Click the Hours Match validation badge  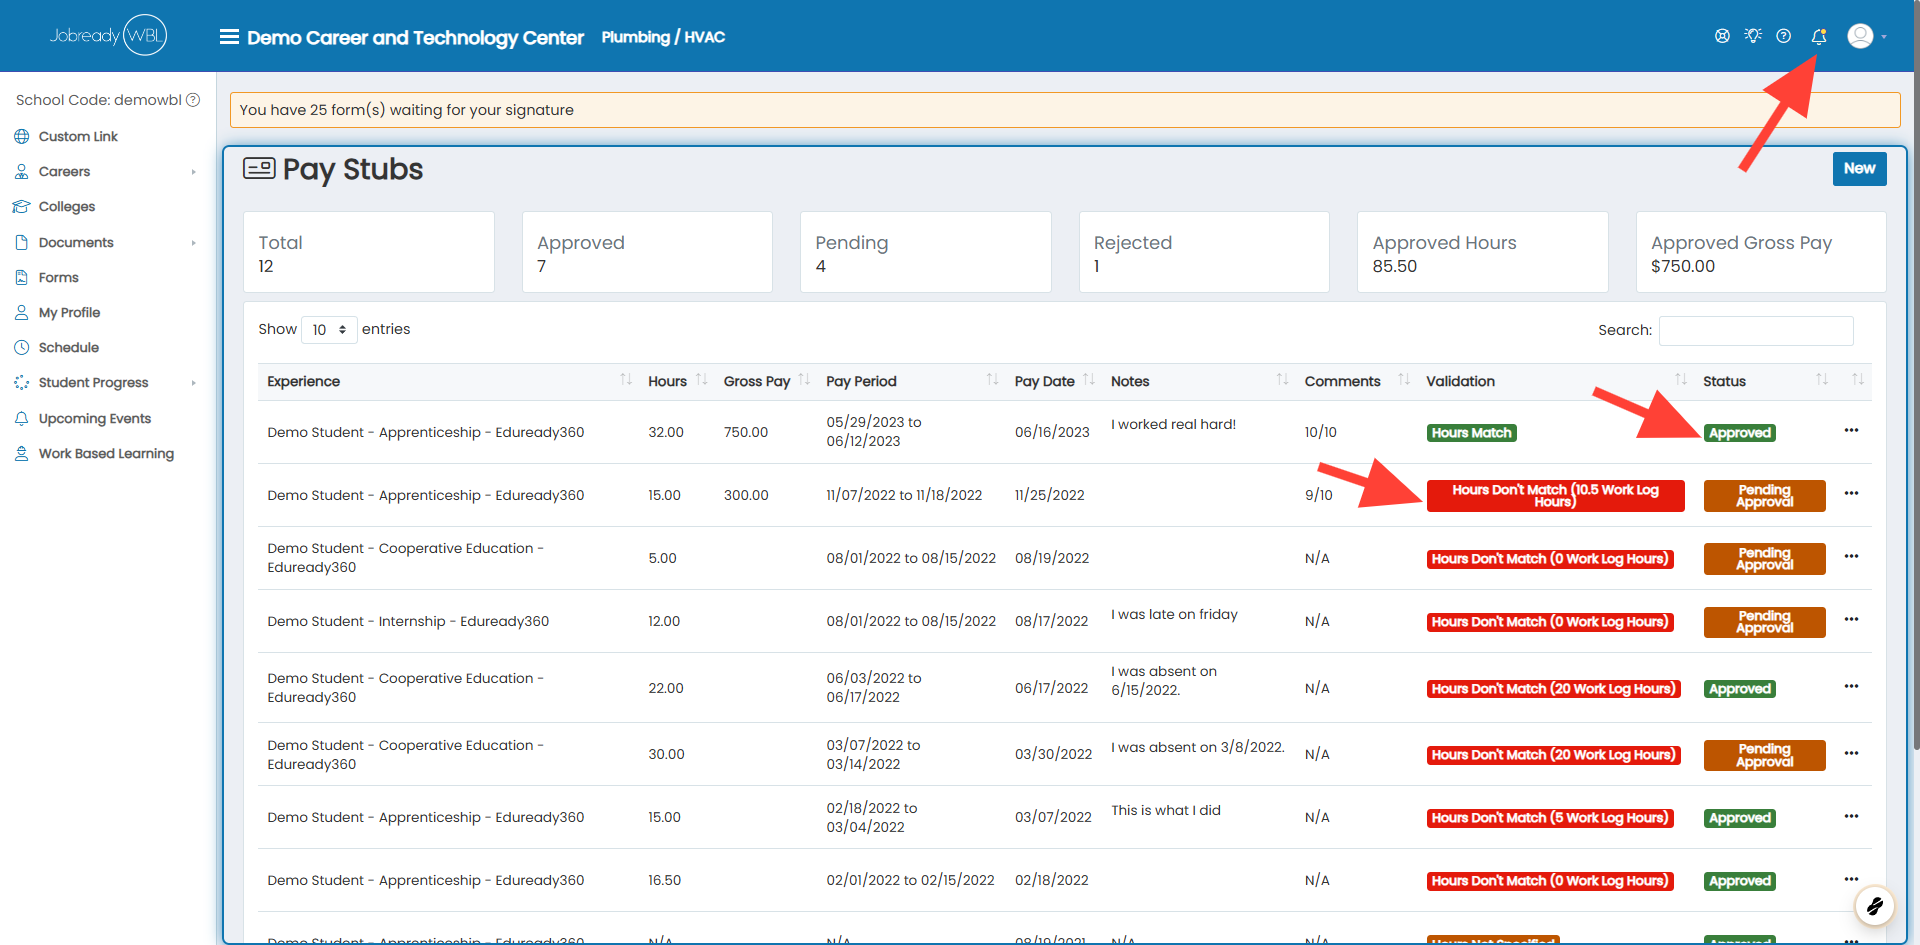point(1471,433)
